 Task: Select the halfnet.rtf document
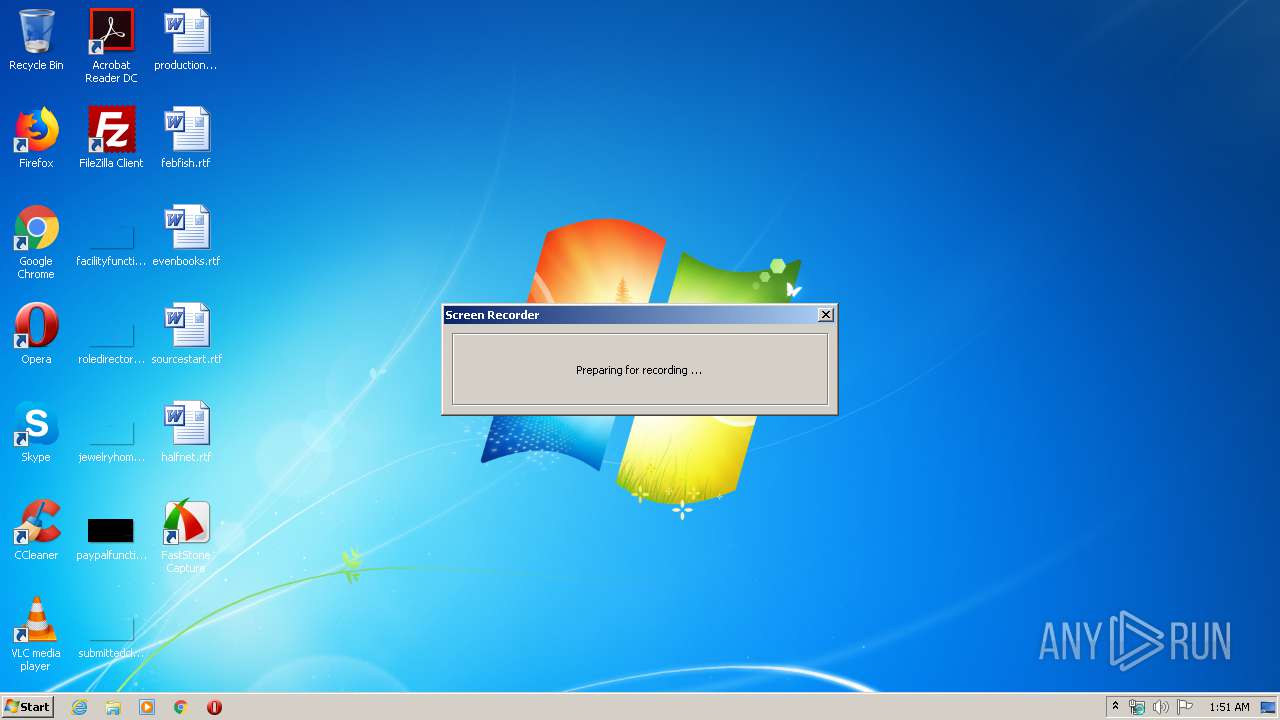186,432
